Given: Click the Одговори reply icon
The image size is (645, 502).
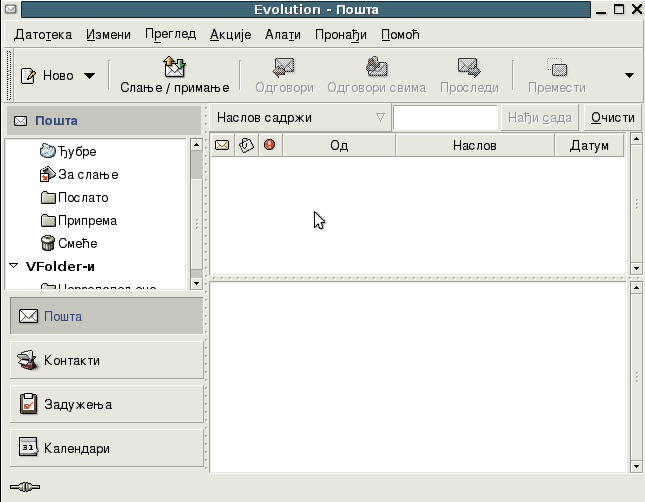Looking at the screenshot, I should [x=284, y=67].
